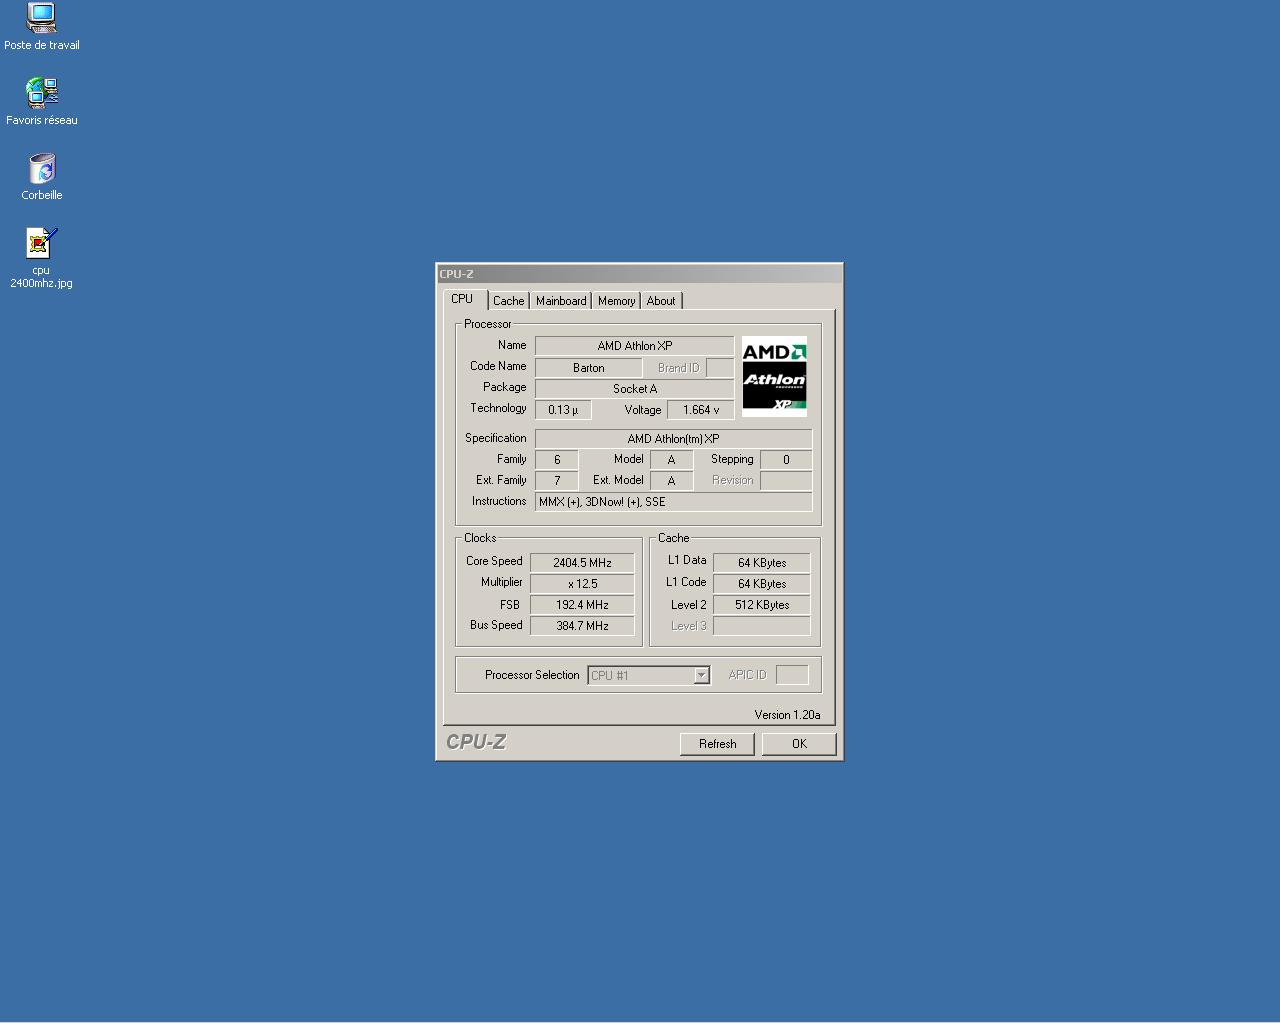This screenshot has height=1024, width=1280.
Task: Click the Family value 6
Action: point(557,460)
